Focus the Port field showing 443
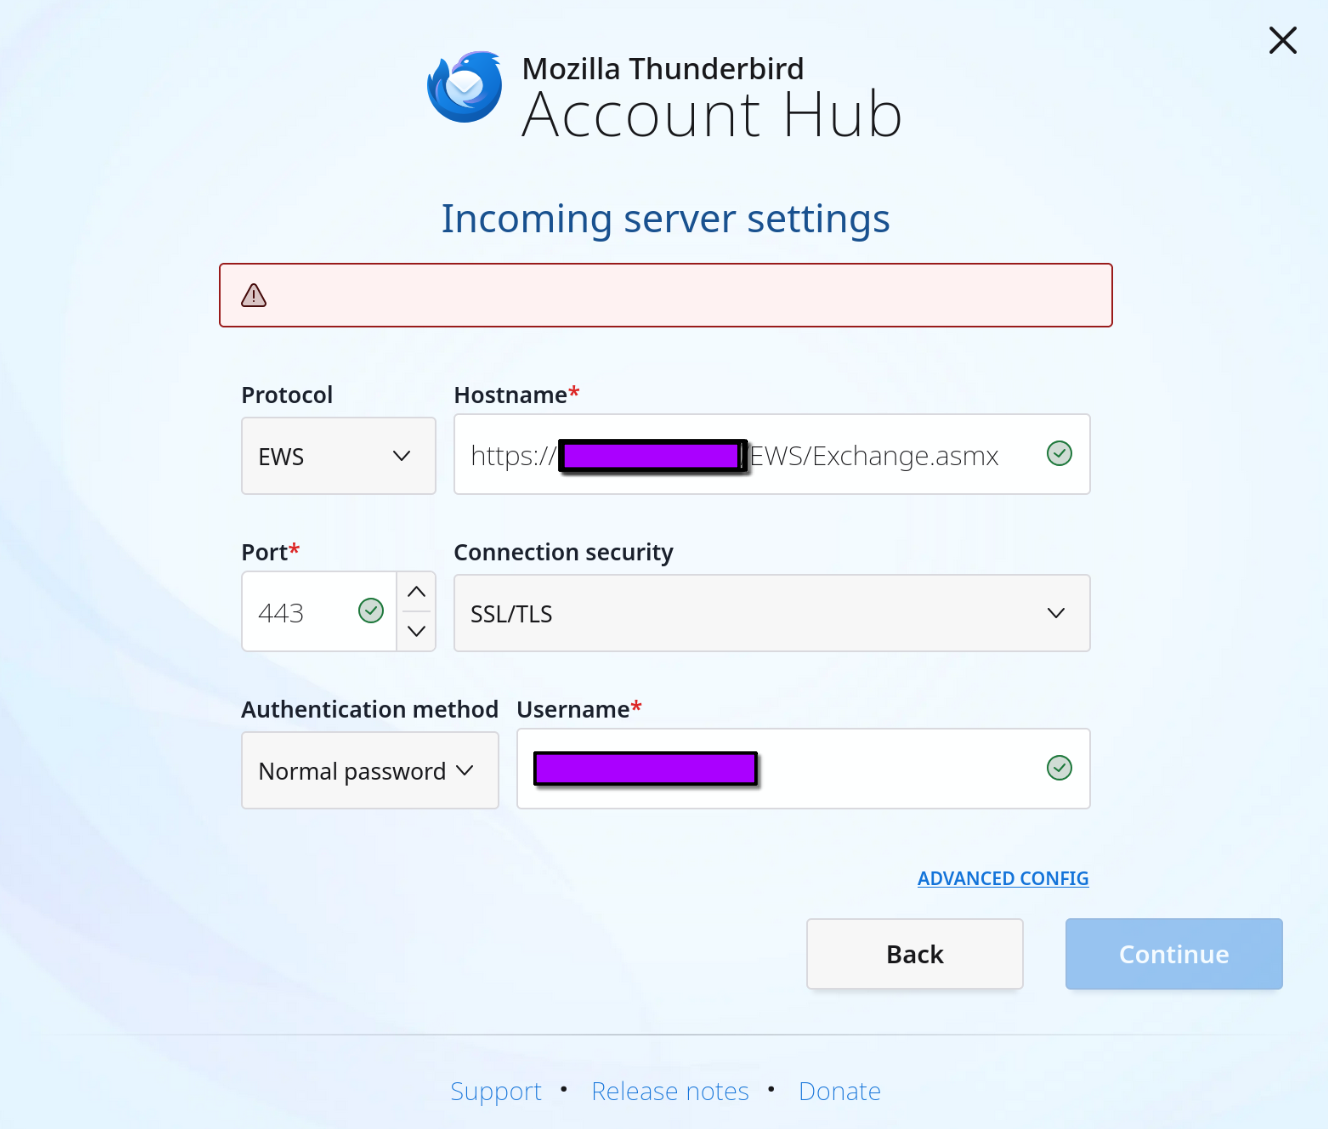 [x=319, y=612]
